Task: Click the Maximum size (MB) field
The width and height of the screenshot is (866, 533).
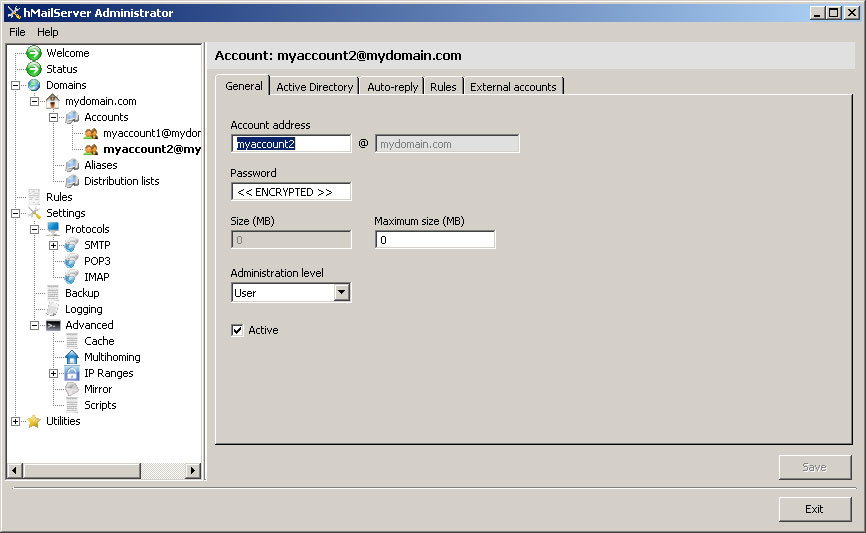Action: [435, 240]
